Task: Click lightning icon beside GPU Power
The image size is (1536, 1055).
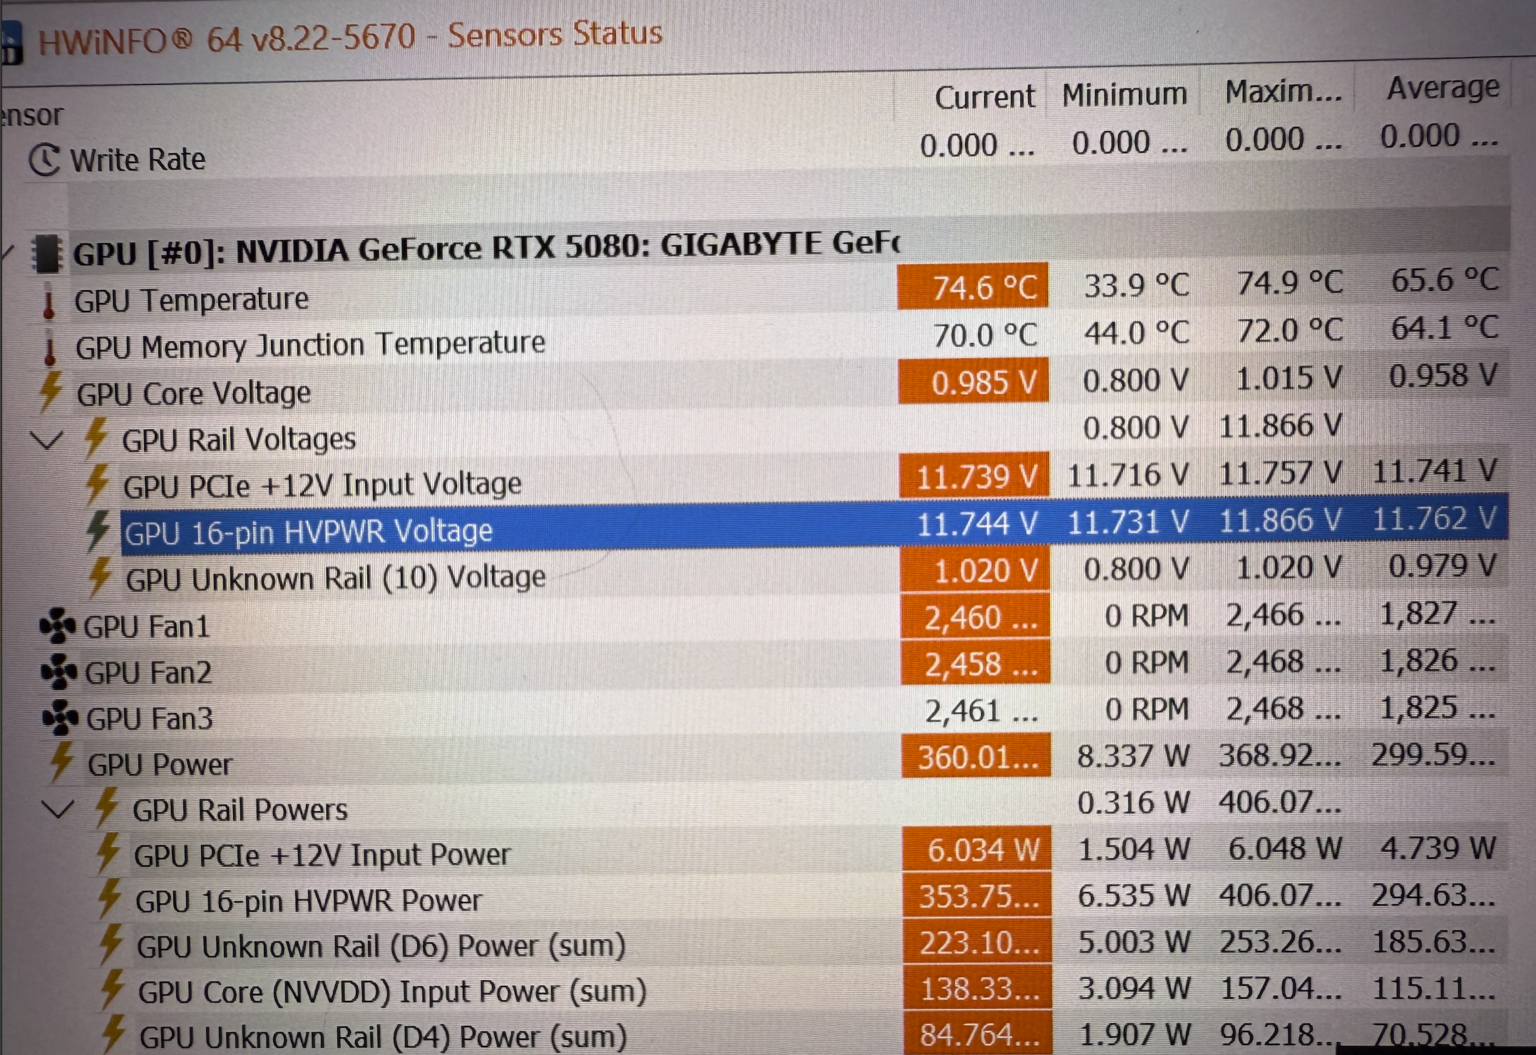Action: click(x=62, y=763)
